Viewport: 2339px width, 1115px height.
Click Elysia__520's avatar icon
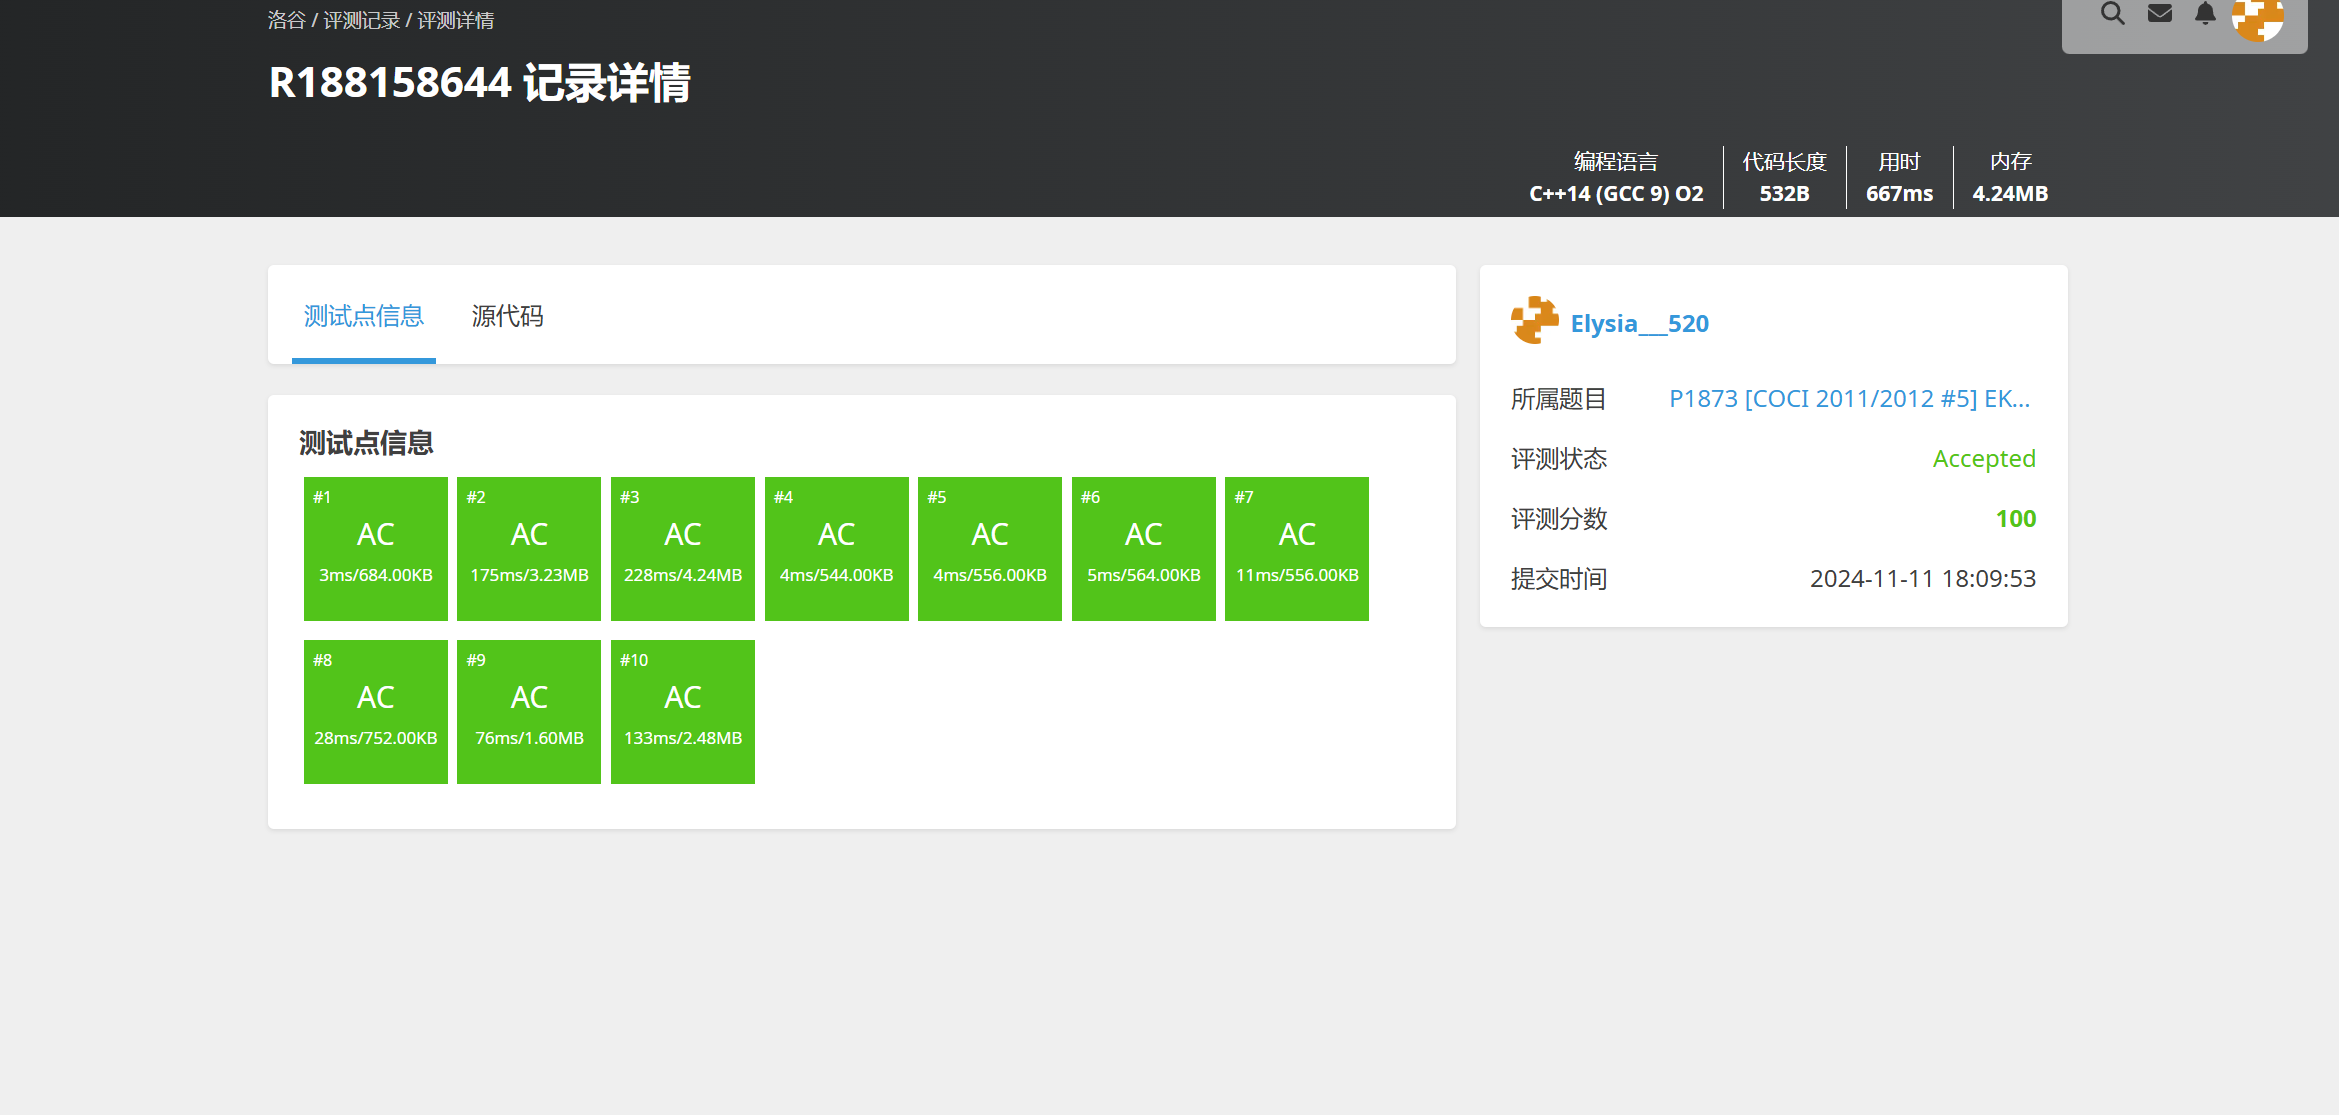(1535, 321)
